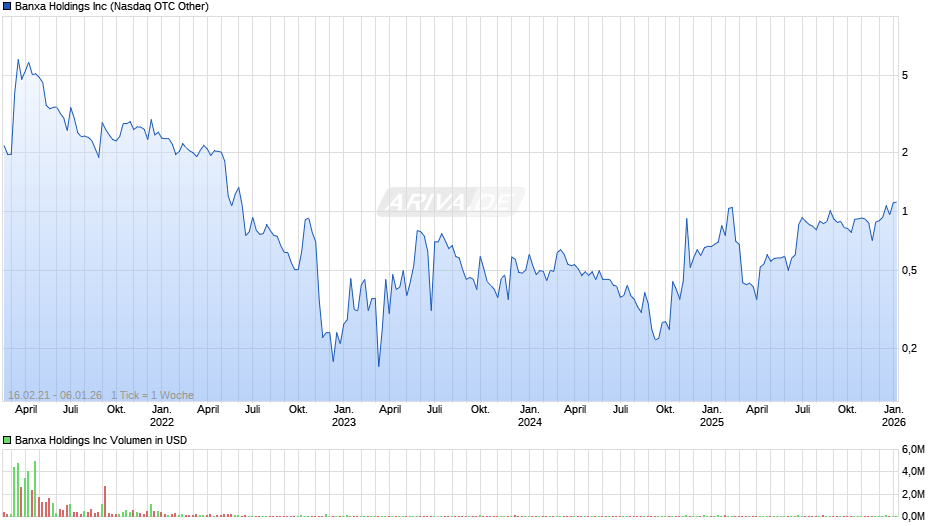
Task: Click price axis label 5
Action: pyautogui.click(x=905, y=76)
